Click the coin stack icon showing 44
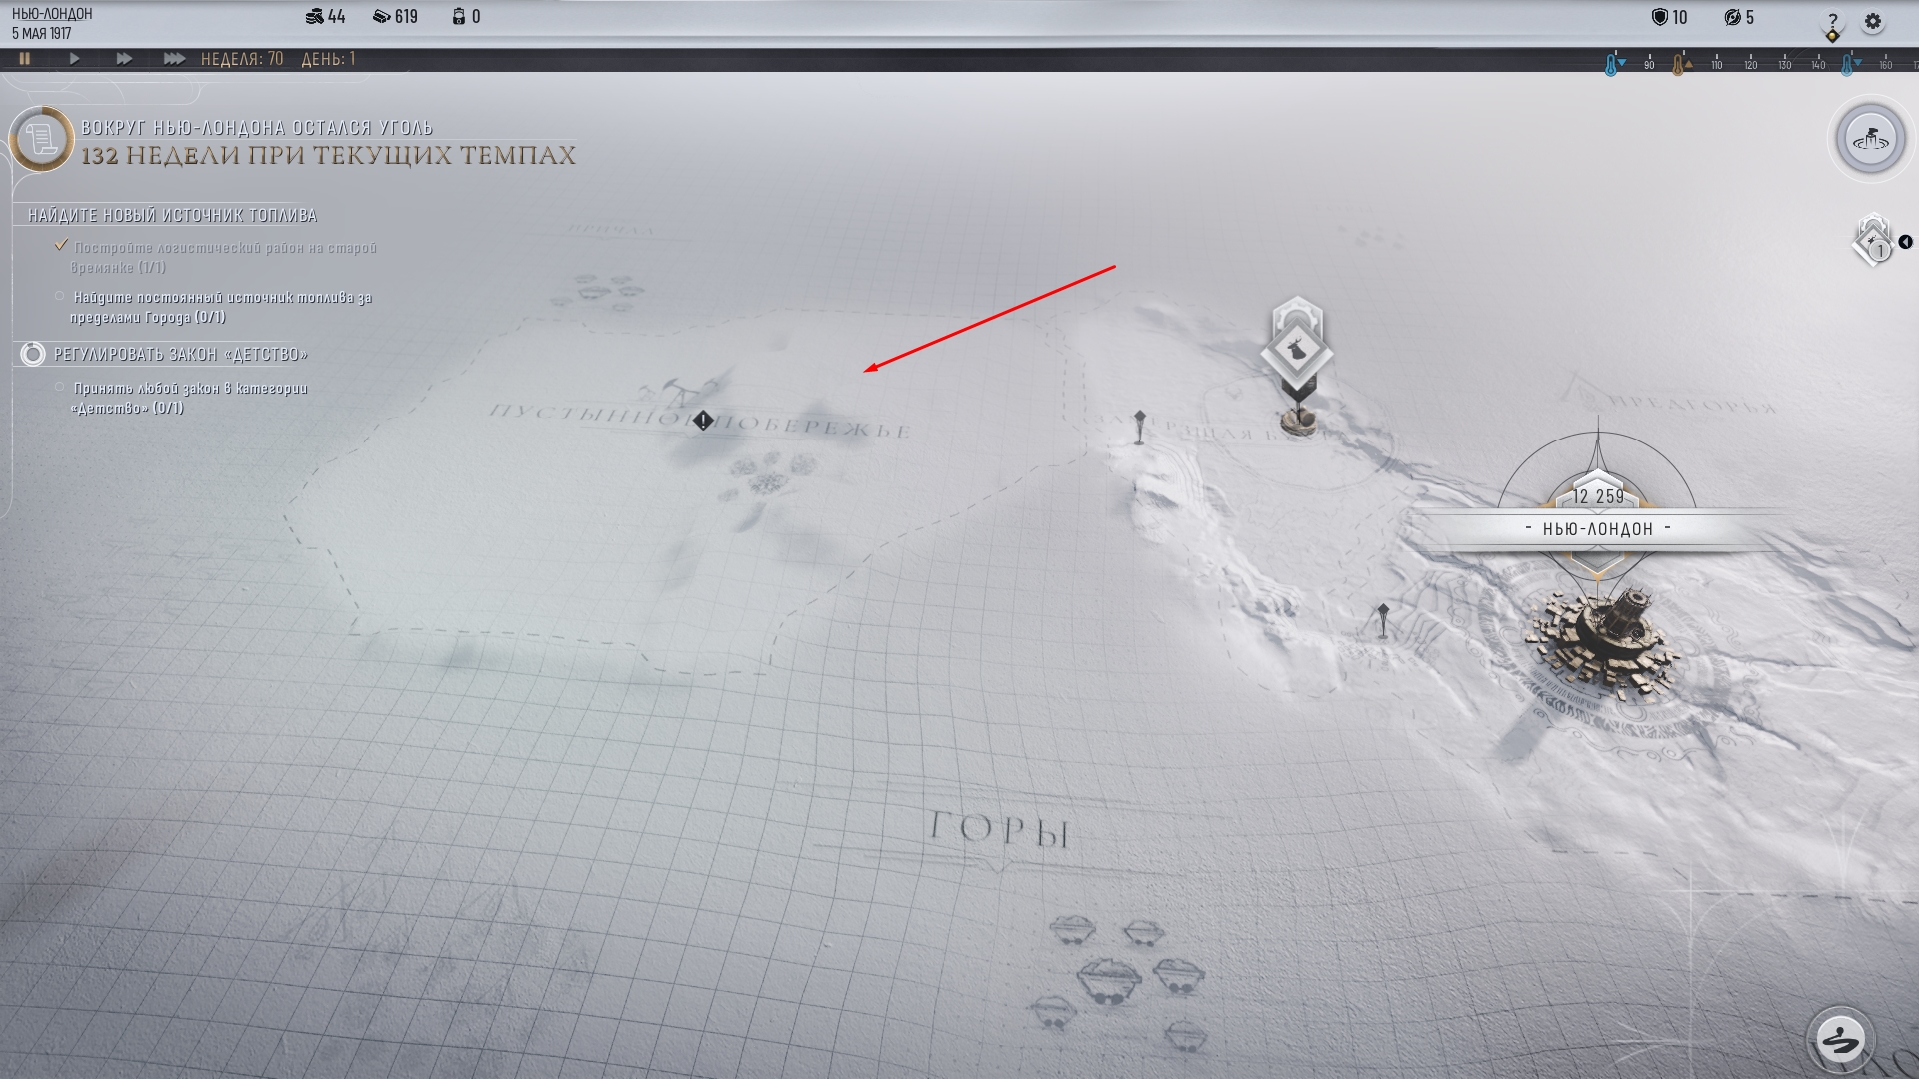 pos(314,17)
